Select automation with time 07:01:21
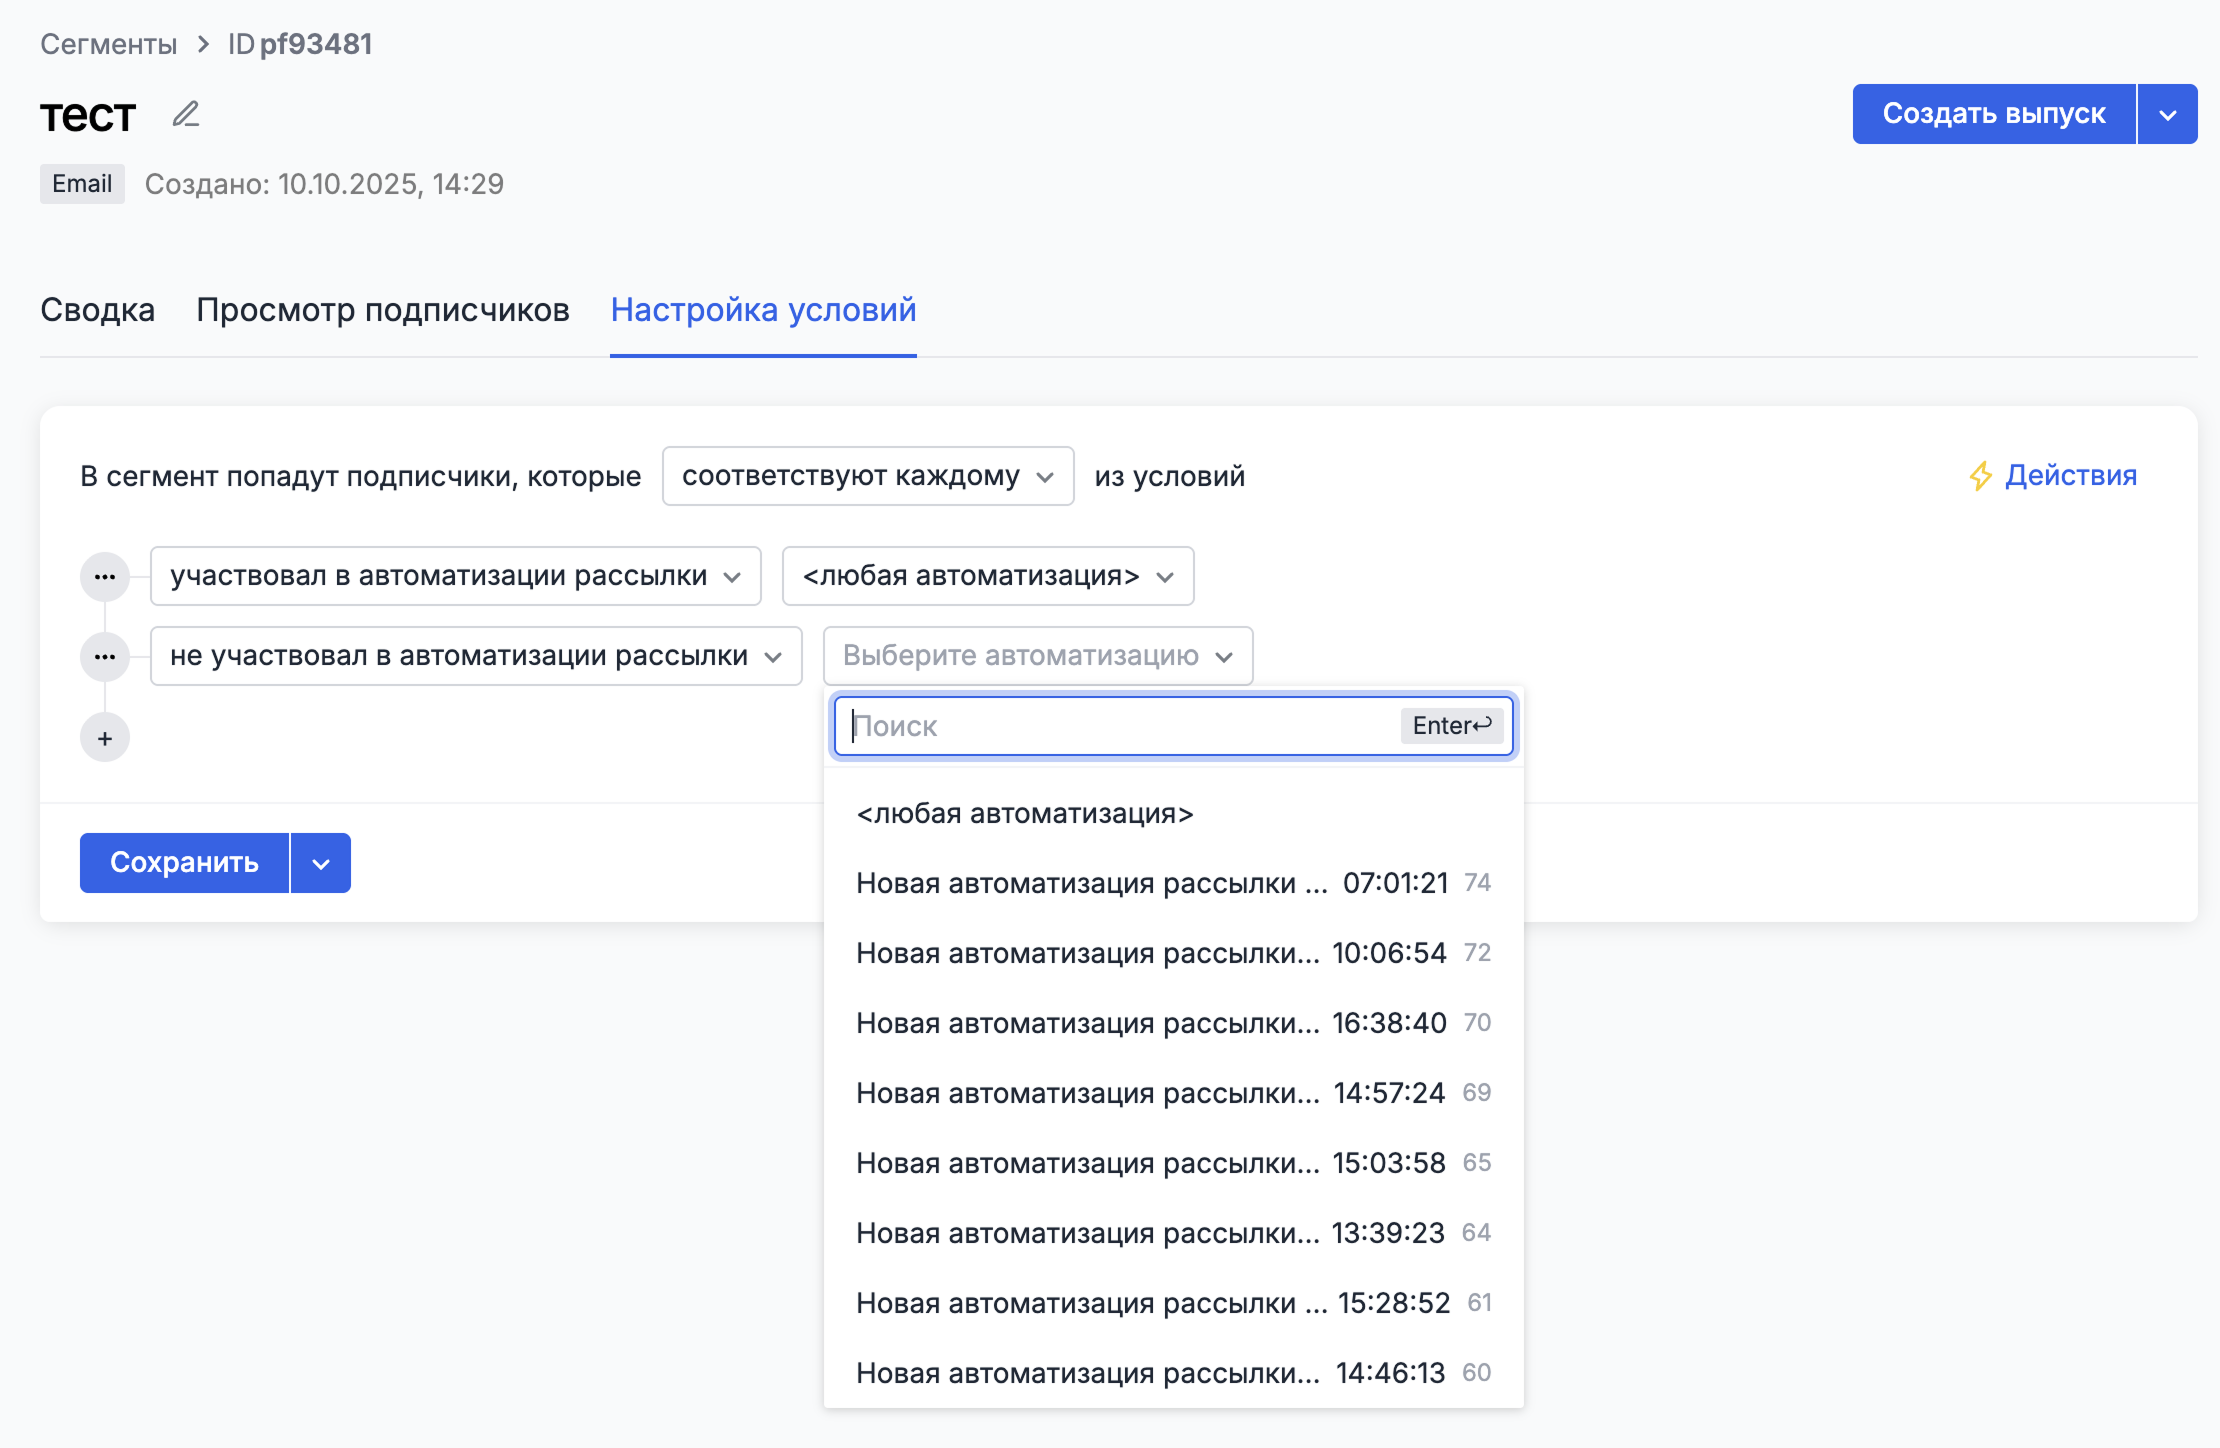 coord(1172,884)
